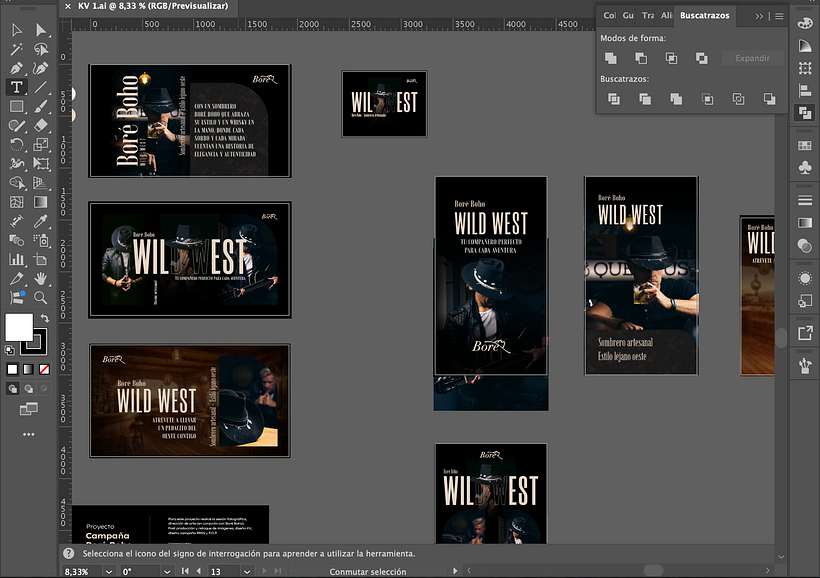The image size is (820, 578).
Task: Expand hidden panel tabs with double chevron
Action: click(x=759, y=16)
